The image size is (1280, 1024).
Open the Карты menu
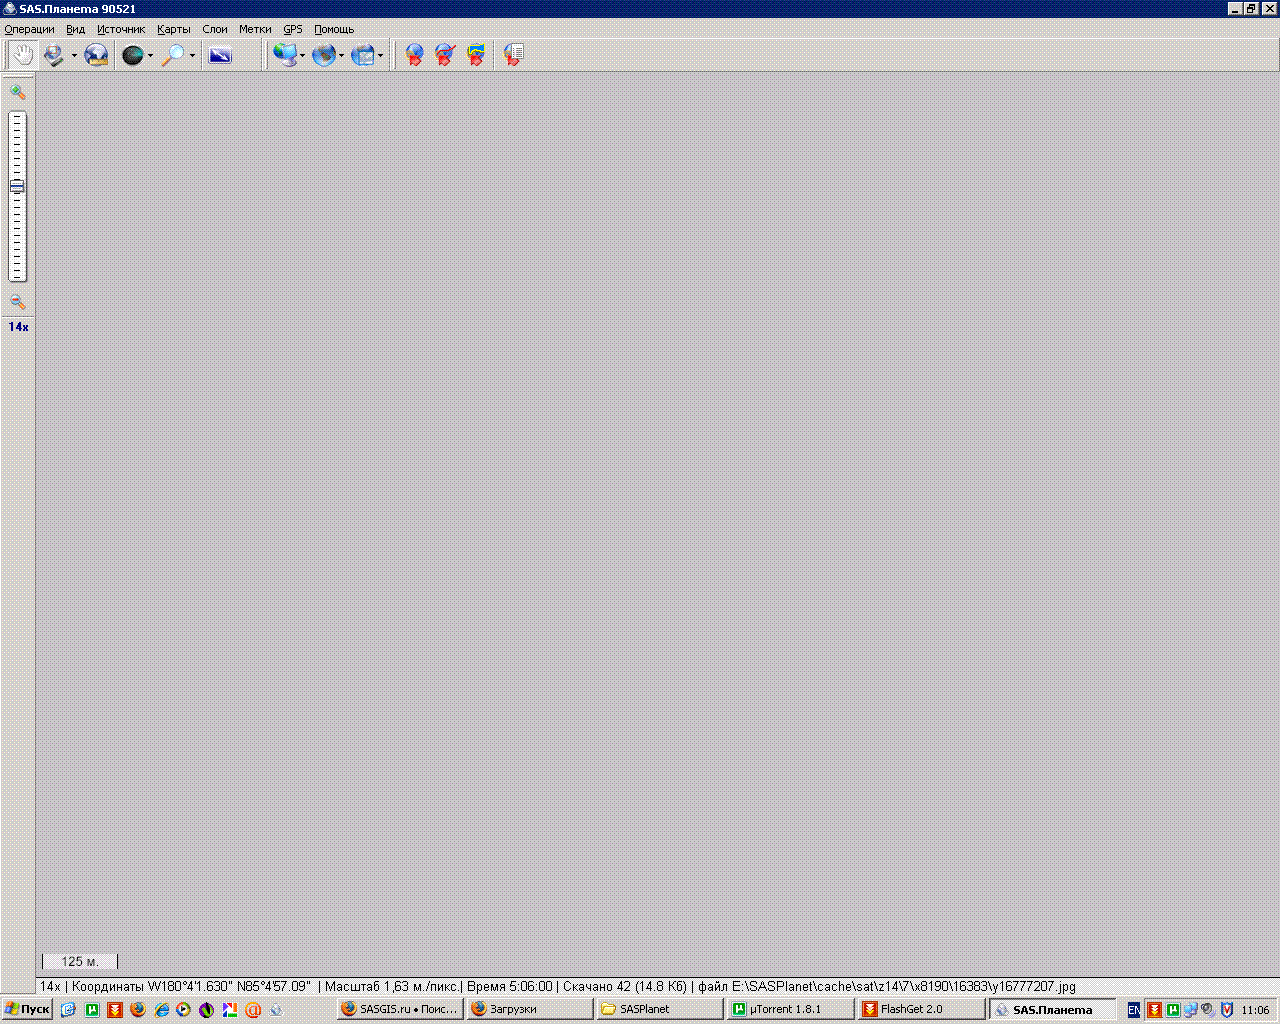tap(173, 29)
